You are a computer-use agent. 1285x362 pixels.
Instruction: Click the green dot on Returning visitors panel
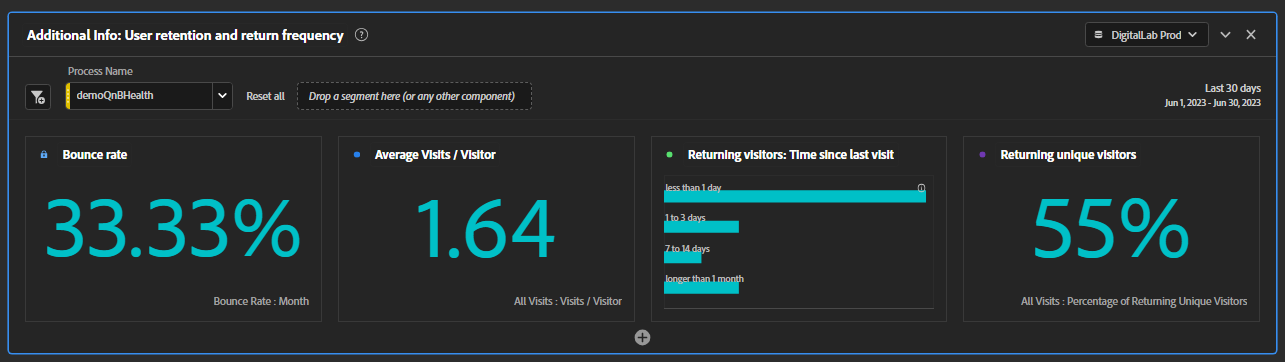(x=670, y=155)
